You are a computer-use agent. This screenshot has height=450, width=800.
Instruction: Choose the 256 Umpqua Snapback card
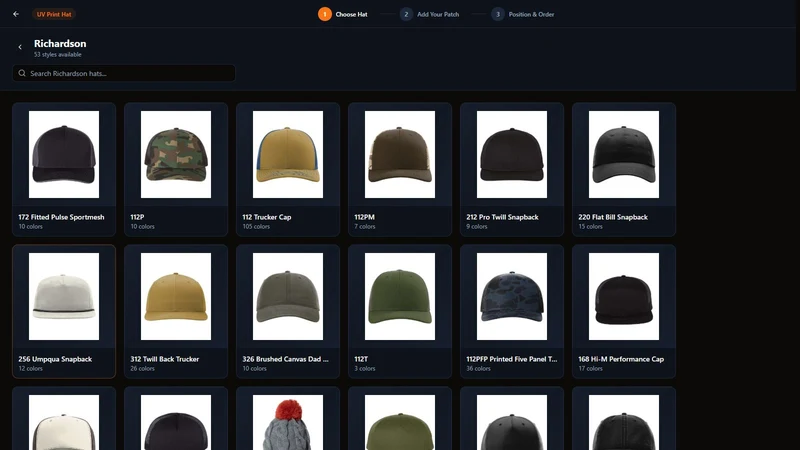(x=64, y=311)
